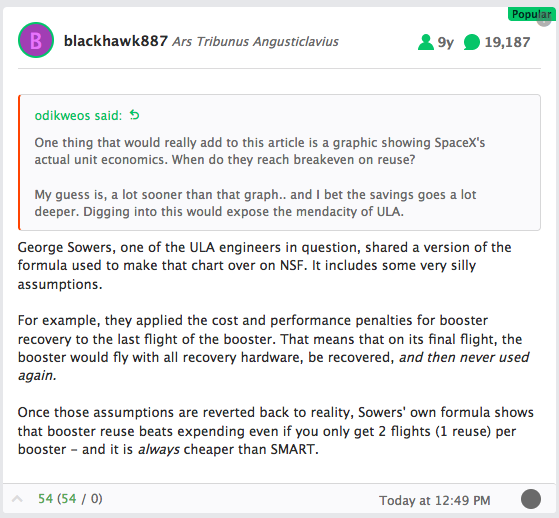This screenshot has width=559, height=518.
Task: Click the green Popular badge
Action: [531, 14]
